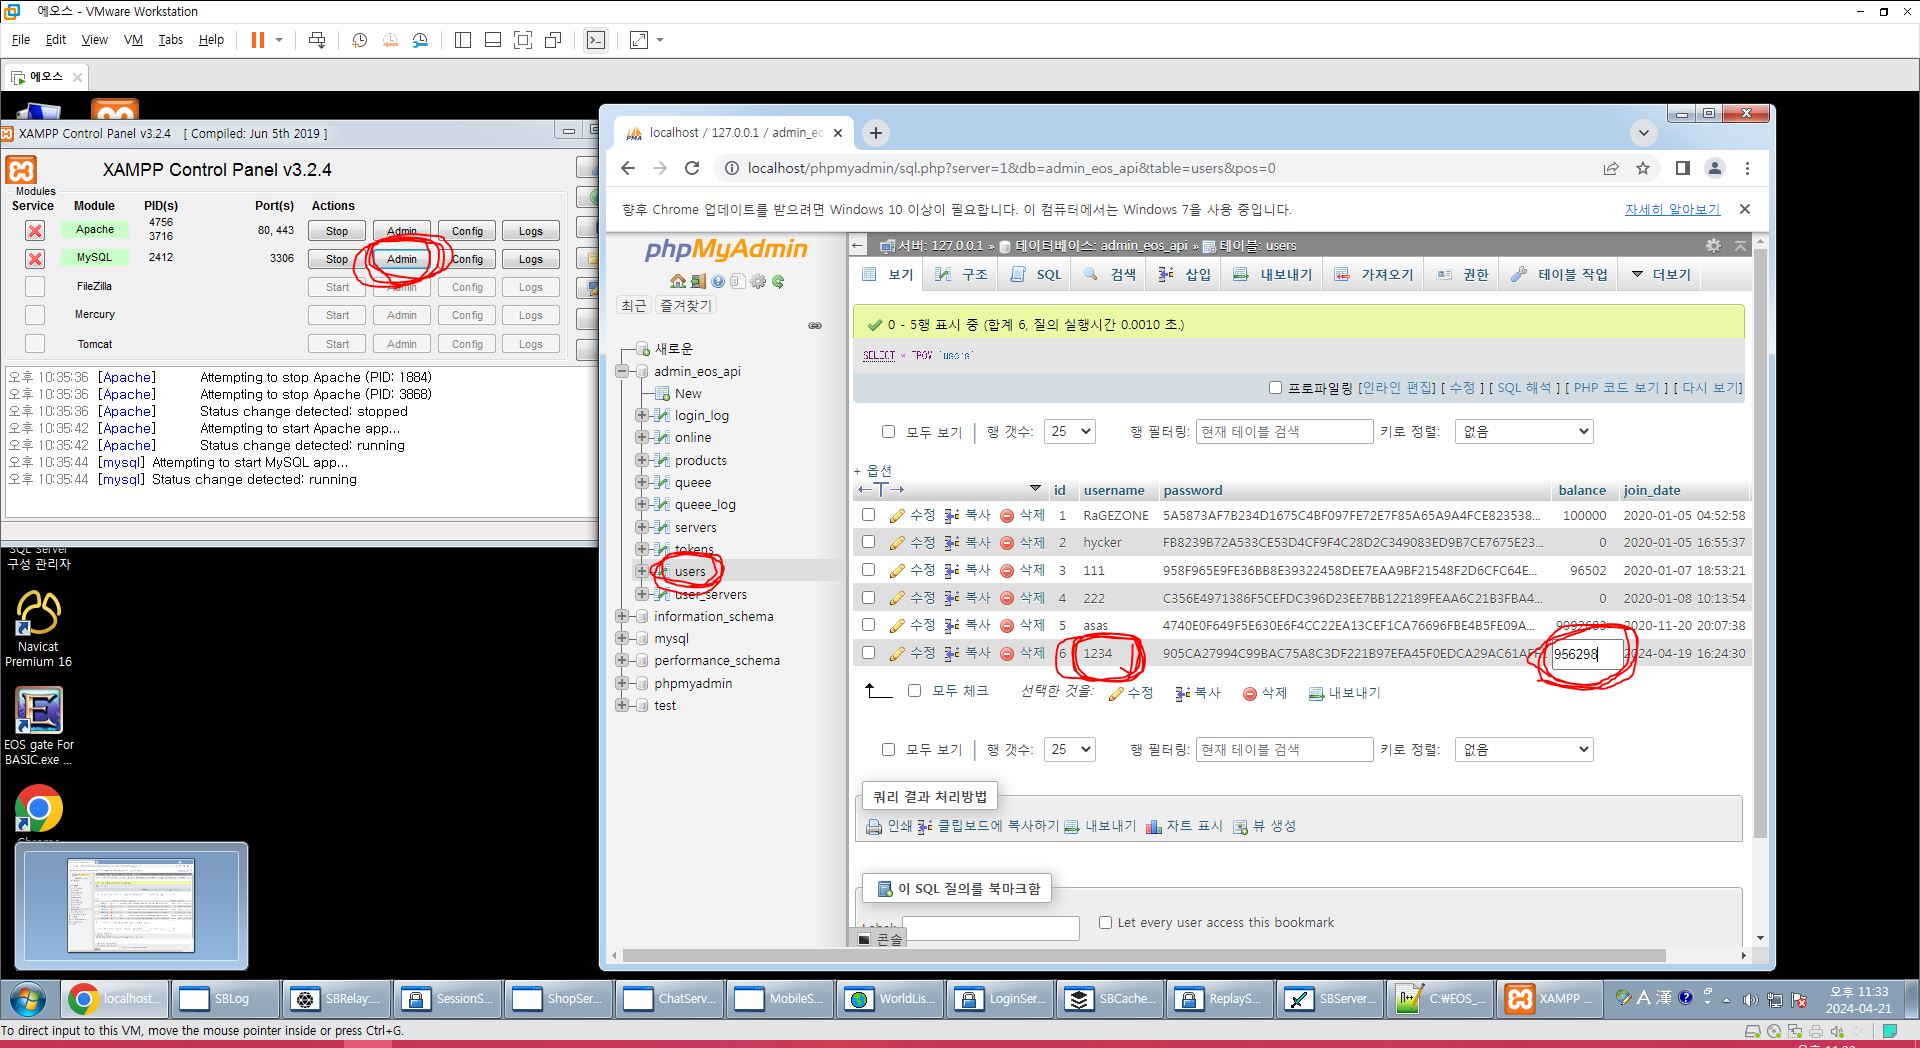Tick the checkbox for RaGEZONE row
Image resolution: width=1920 pixels, height=1048 pixels.
coord(868,515)
